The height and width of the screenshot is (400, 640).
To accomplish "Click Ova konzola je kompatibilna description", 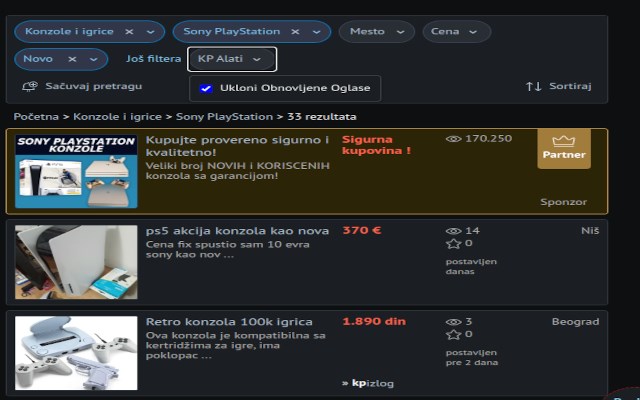I will [236, 345].
